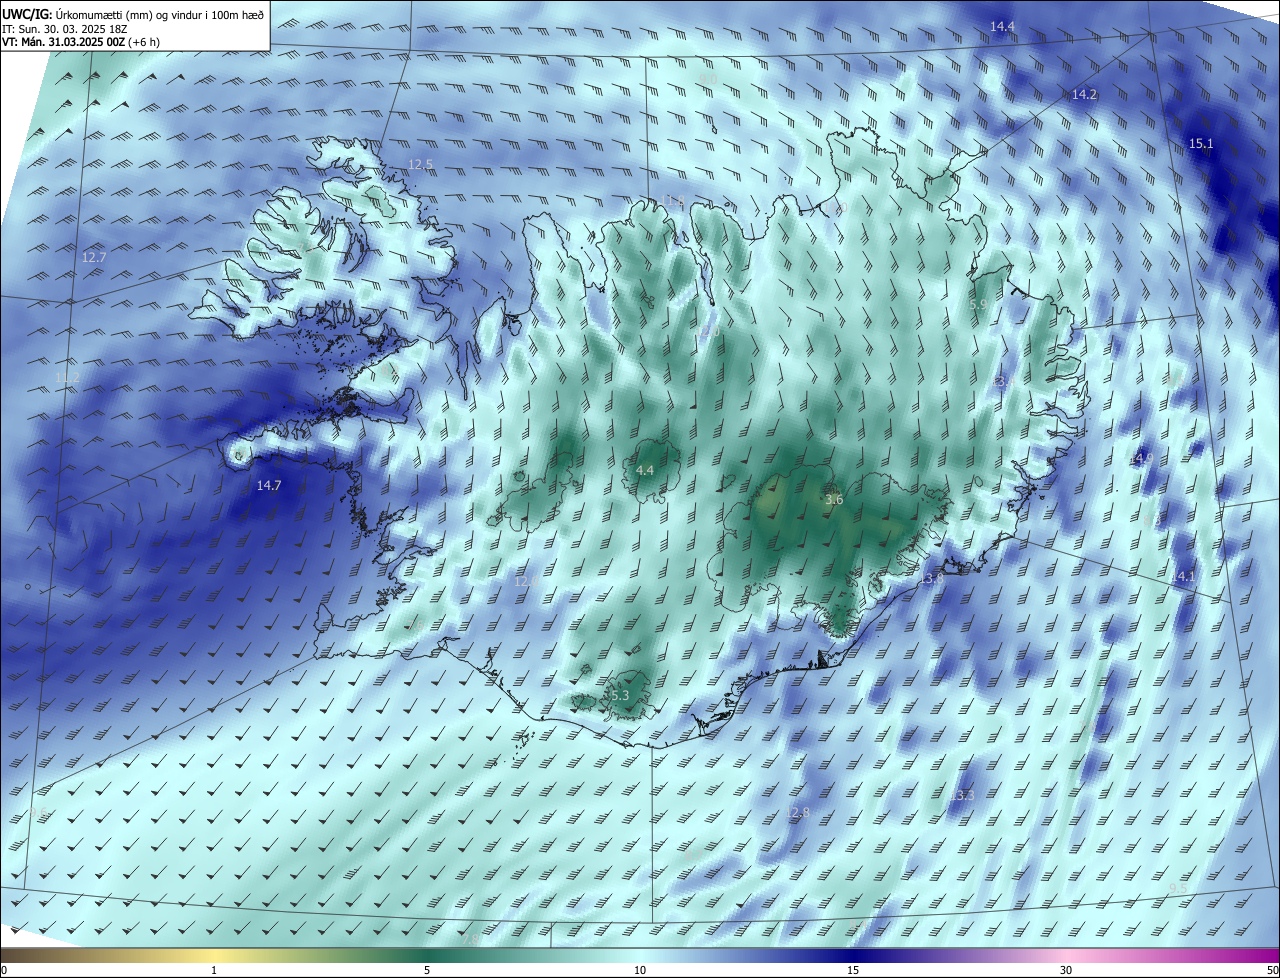Click the 0 tick on the color scale
Image resolution: width=1280 pixels, height=978 pixels.
tap(4, 970)
